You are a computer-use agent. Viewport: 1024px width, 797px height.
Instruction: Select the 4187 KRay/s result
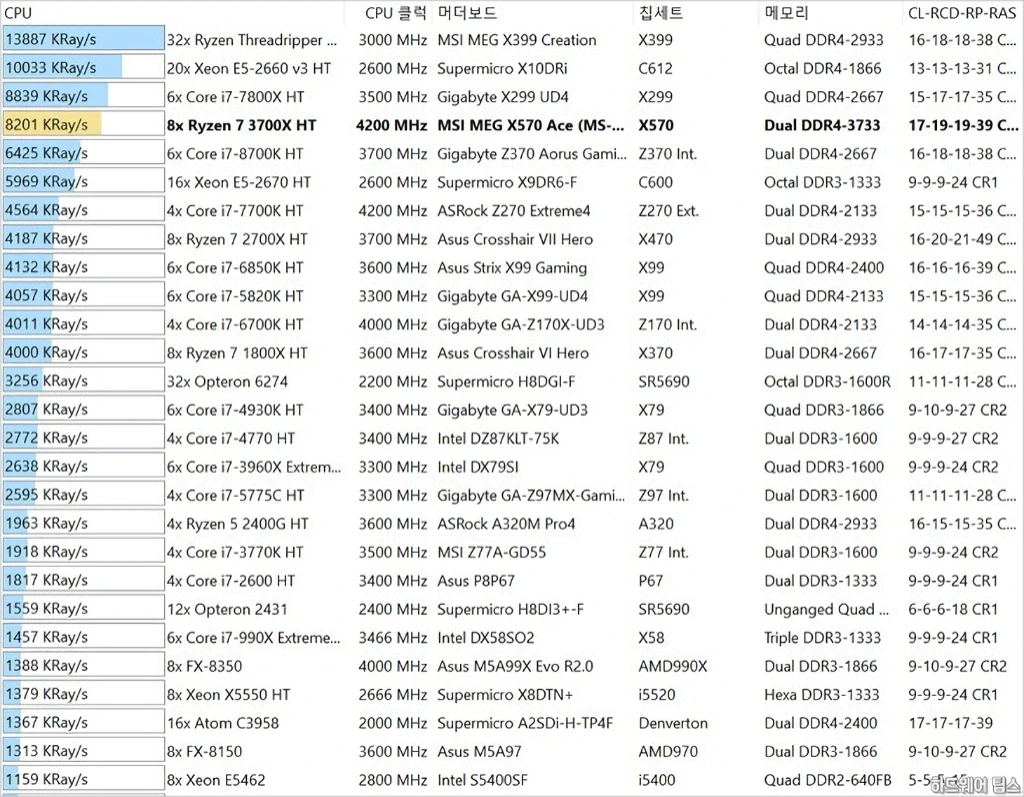[x=84, y=238]
